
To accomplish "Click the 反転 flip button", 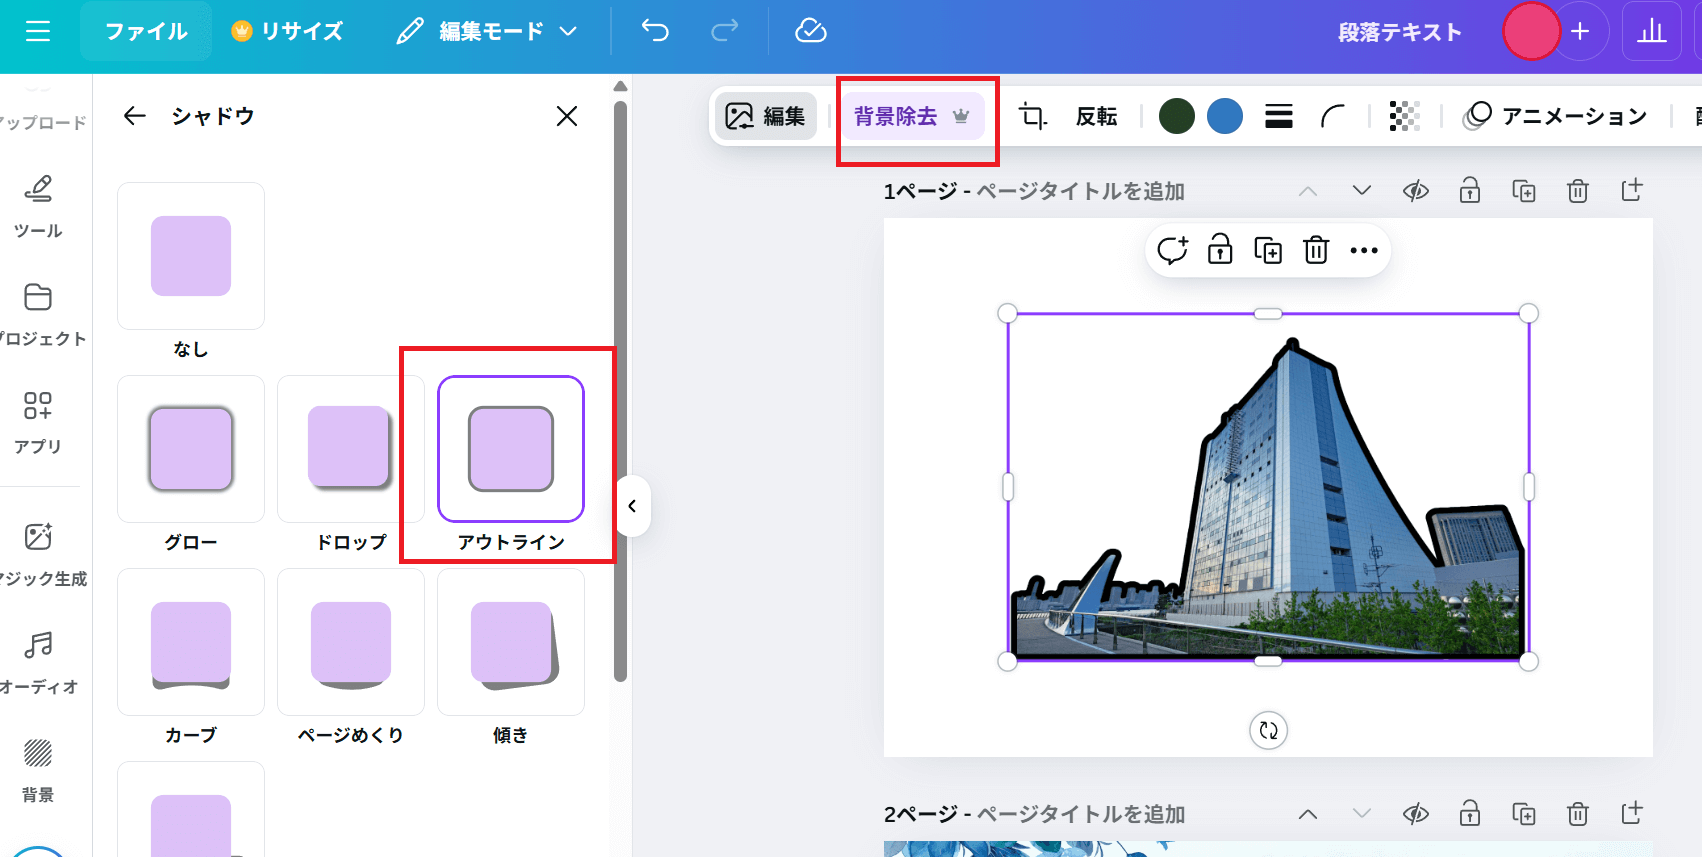I will point(1096,116).
